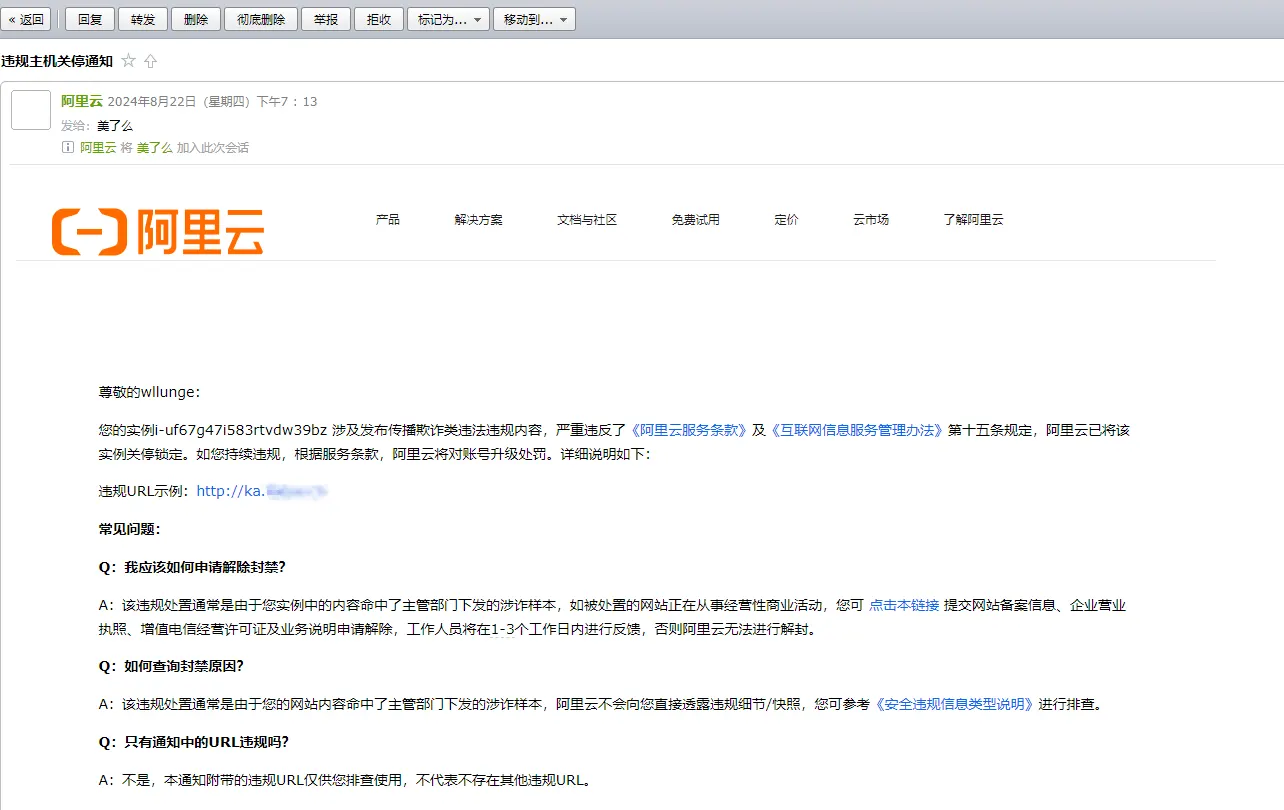
Task: Click the question 我应该如何申请解除封禁？
Action: click(205, 567)
